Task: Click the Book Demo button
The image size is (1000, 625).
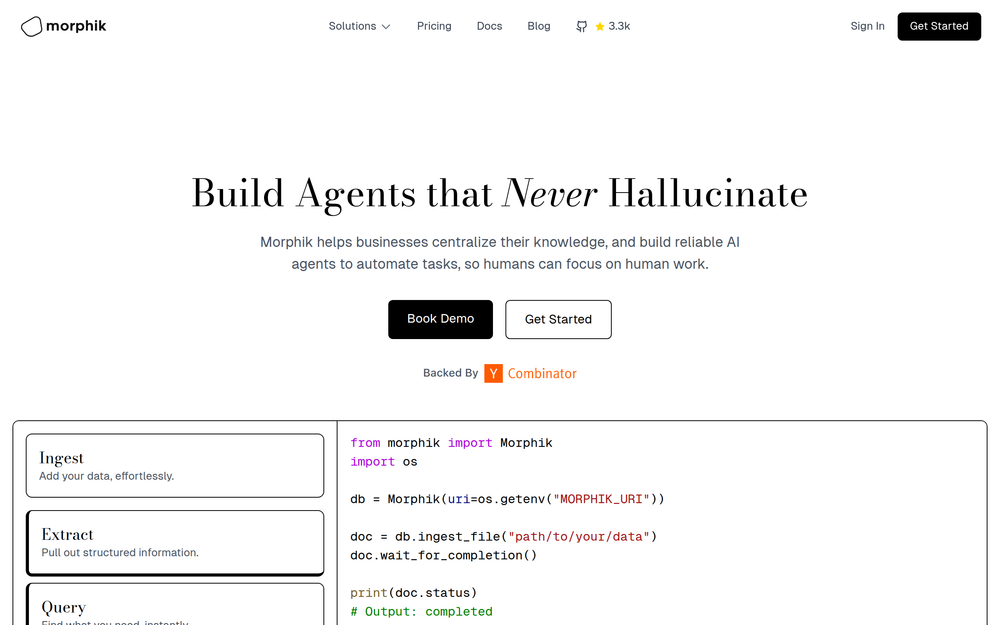Action: pos(440,319)
